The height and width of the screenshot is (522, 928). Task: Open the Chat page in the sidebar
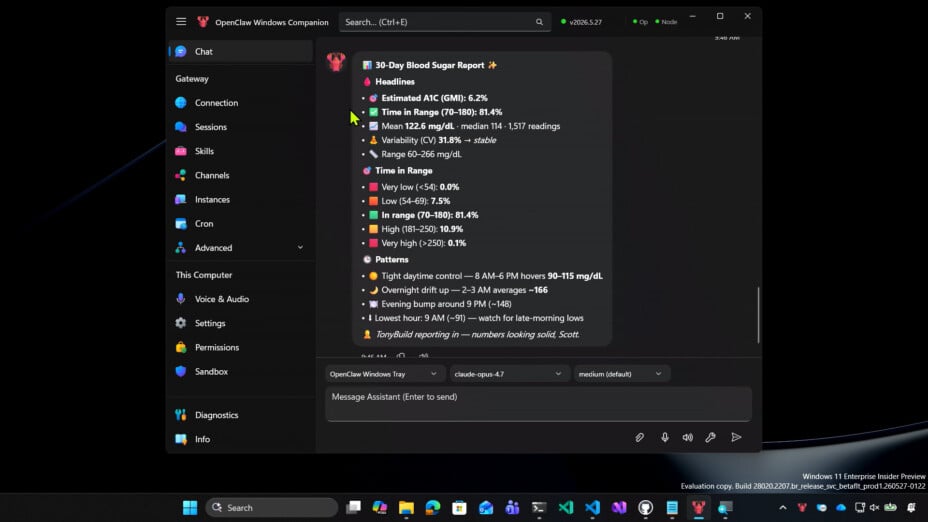coord(241,51)
